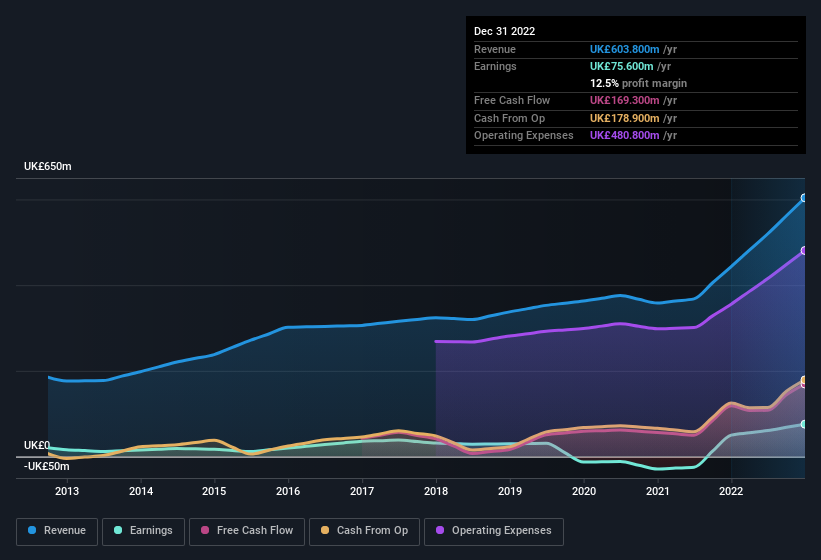Click the Revenue endpoint marker on chart
The image size is (821, 560).
tap(804, 198)
